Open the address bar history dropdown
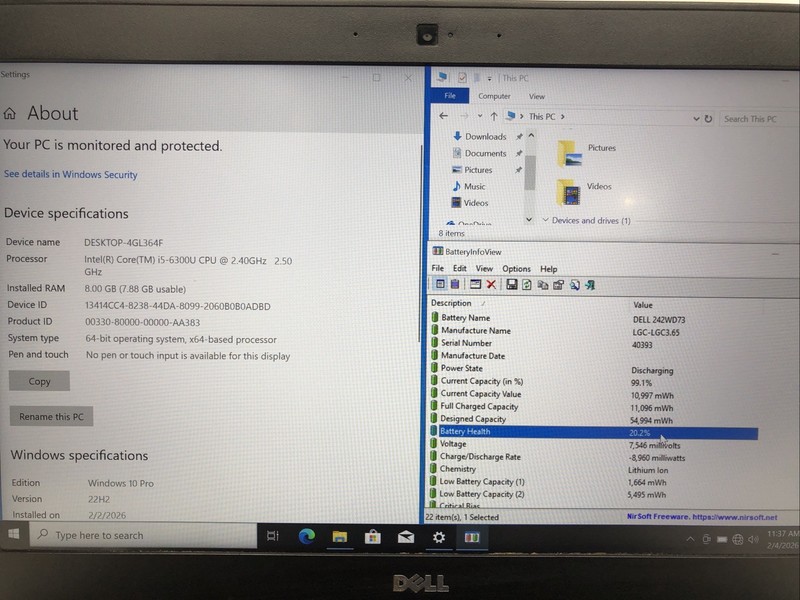The width and height of the screenshot is (800, 600). pyautogui.click(x=696, y=118)
